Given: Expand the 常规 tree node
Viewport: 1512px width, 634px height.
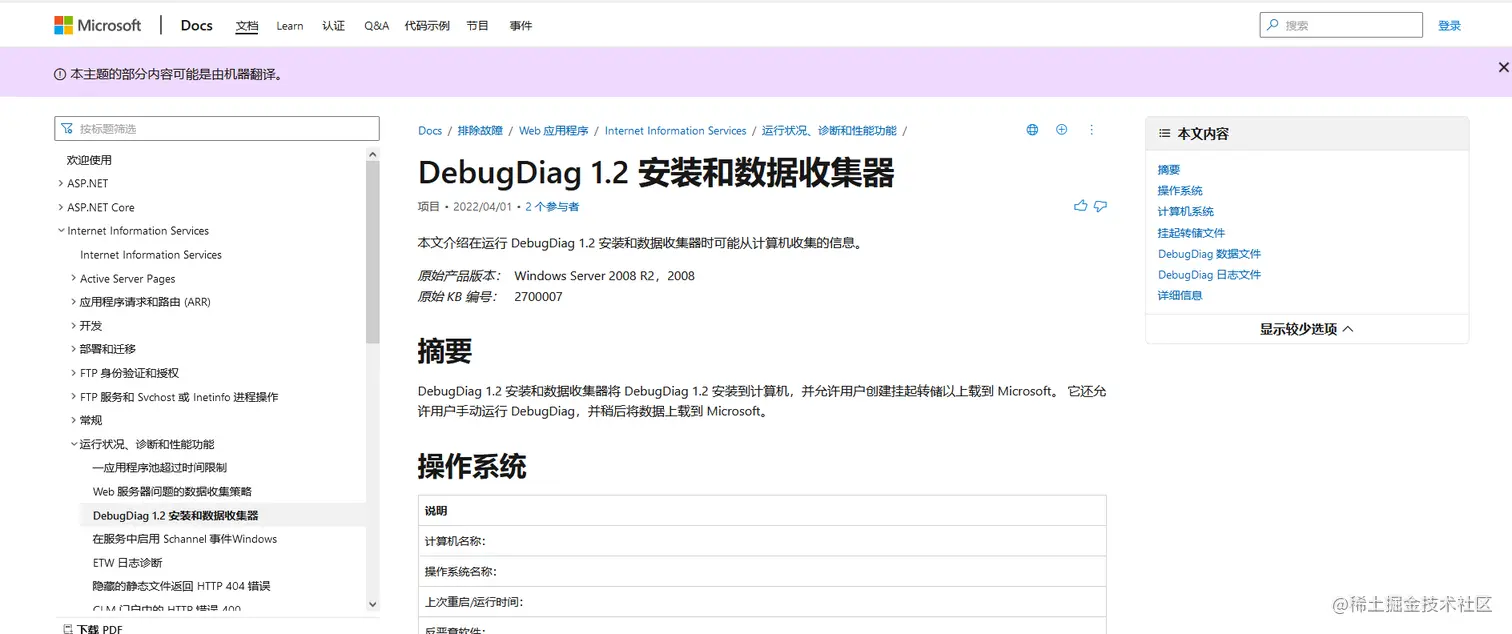Looking at the screenshot, I should point(74,420).
